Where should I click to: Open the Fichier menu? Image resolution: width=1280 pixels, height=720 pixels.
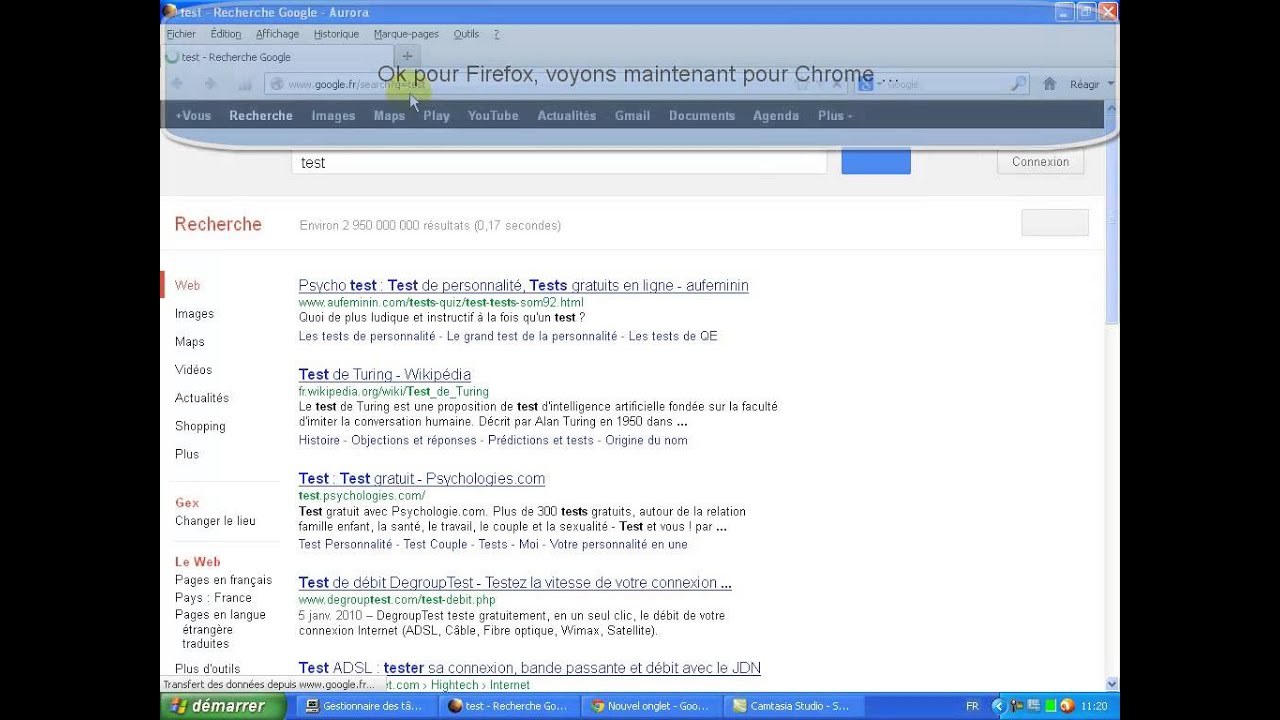pyautogui.click(x=181, y=34)
